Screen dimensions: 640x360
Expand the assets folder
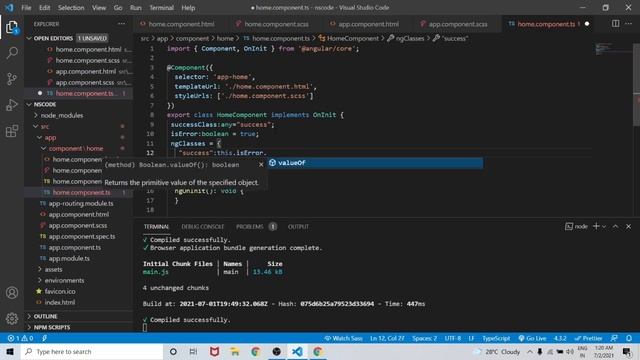[53, 269]
